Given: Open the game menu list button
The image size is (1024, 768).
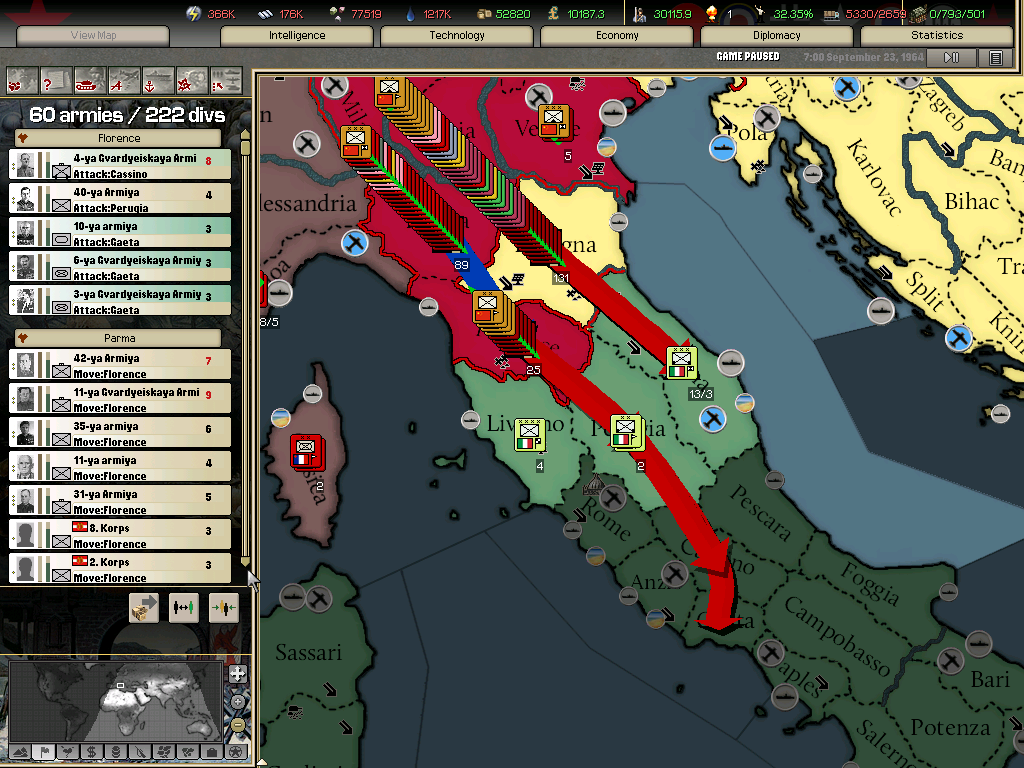Looking at the screenshot, I should pyautogui.click(x=995, y=58).
